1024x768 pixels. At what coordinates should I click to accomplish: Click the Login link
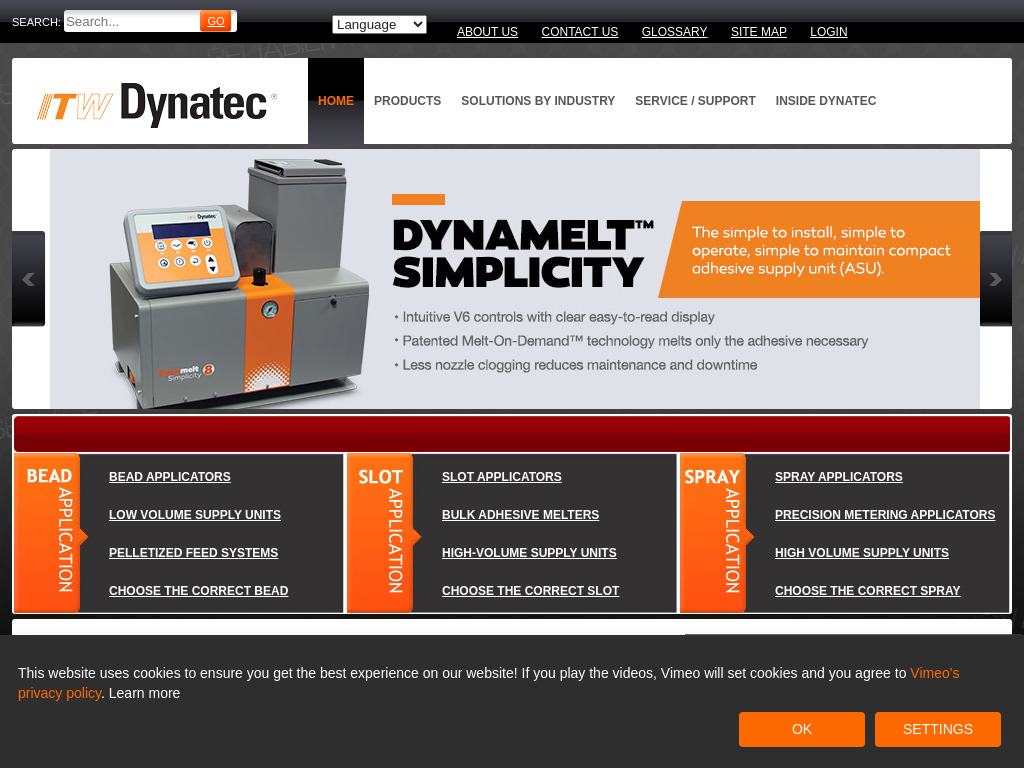[x=829, y=31]
